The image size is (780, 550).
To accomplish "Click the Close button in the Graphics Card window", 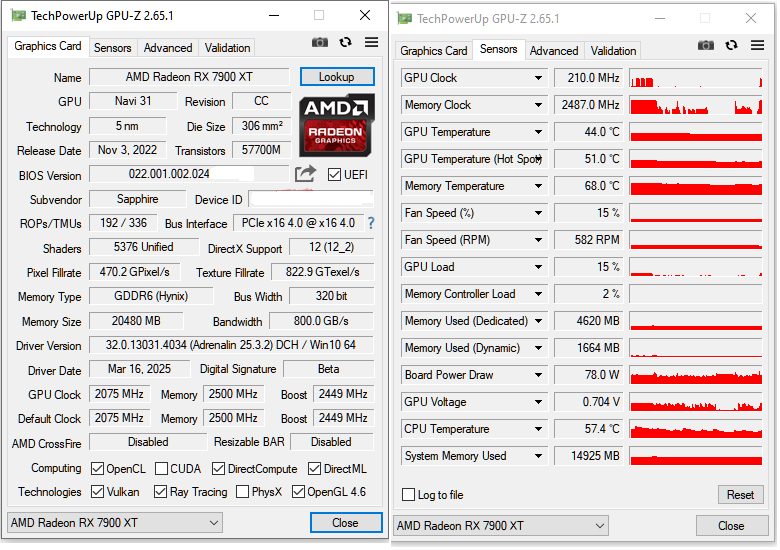I will tap(346, 523).
